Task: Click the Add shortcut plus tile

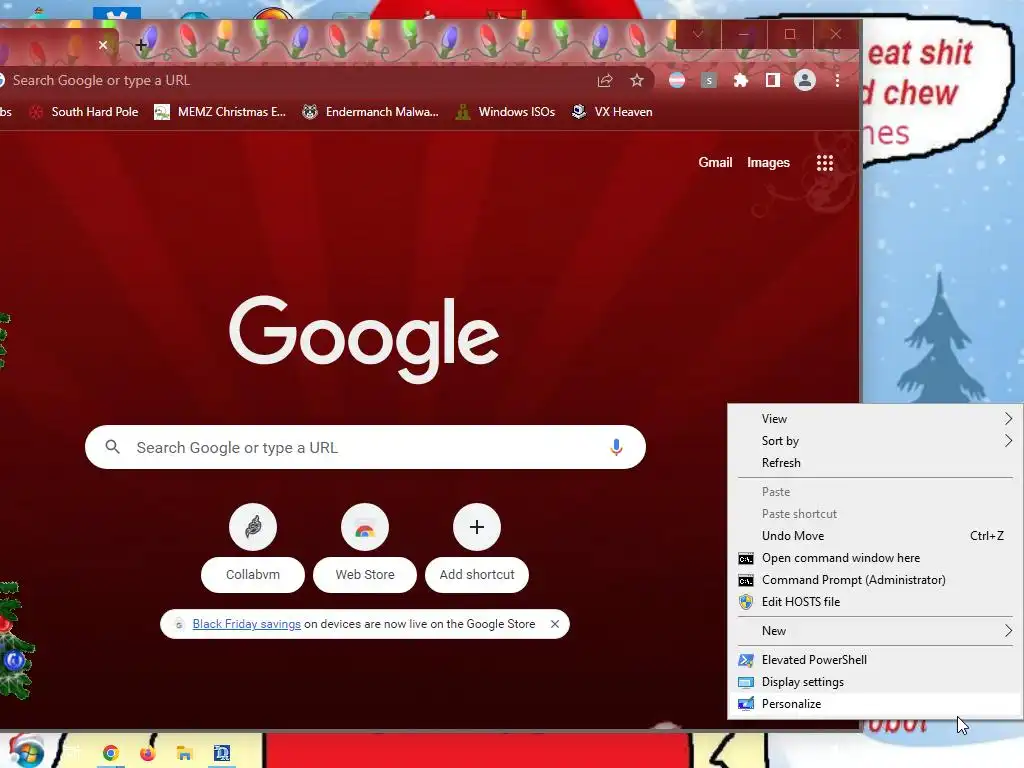Action: [x=477, y=548]
